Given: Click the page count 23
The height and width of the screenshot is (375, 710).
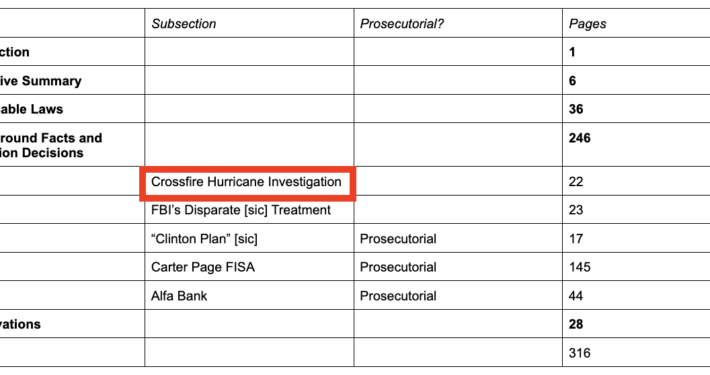Looking at the screenshot, I should coord(576,210).
